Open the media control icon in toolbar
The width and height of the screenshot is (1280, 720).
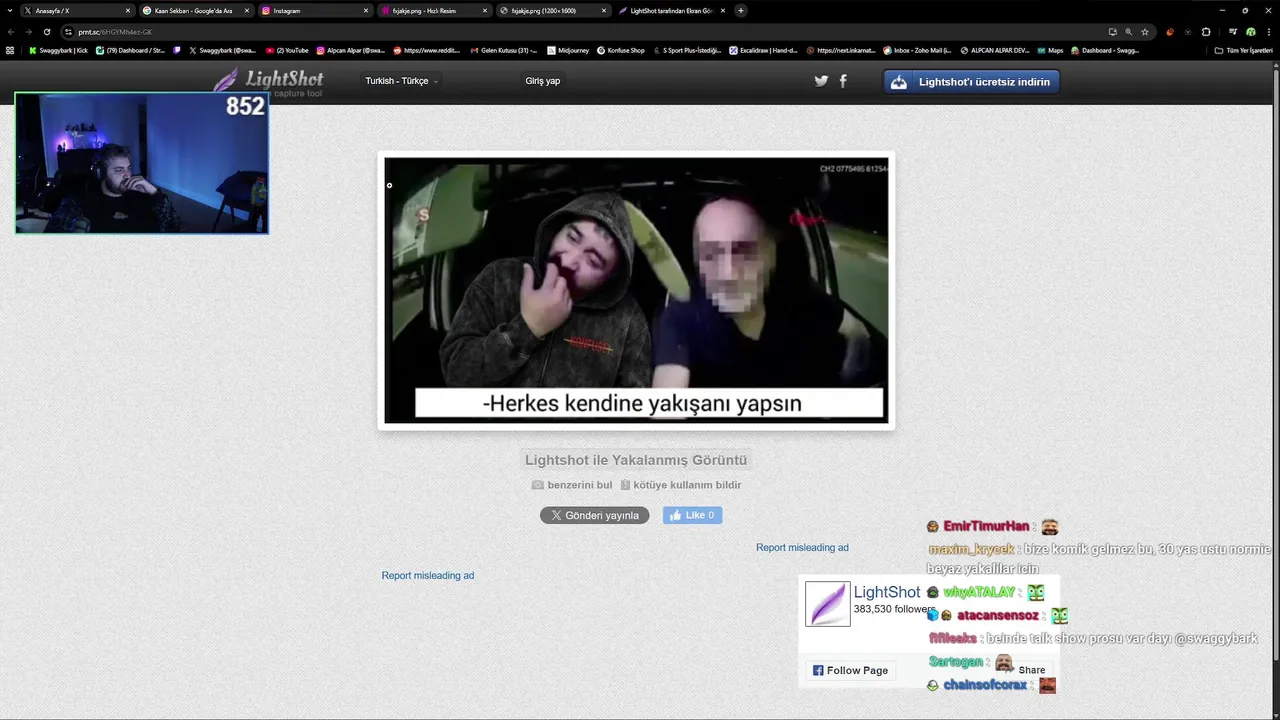click(x=1233, y=32)
